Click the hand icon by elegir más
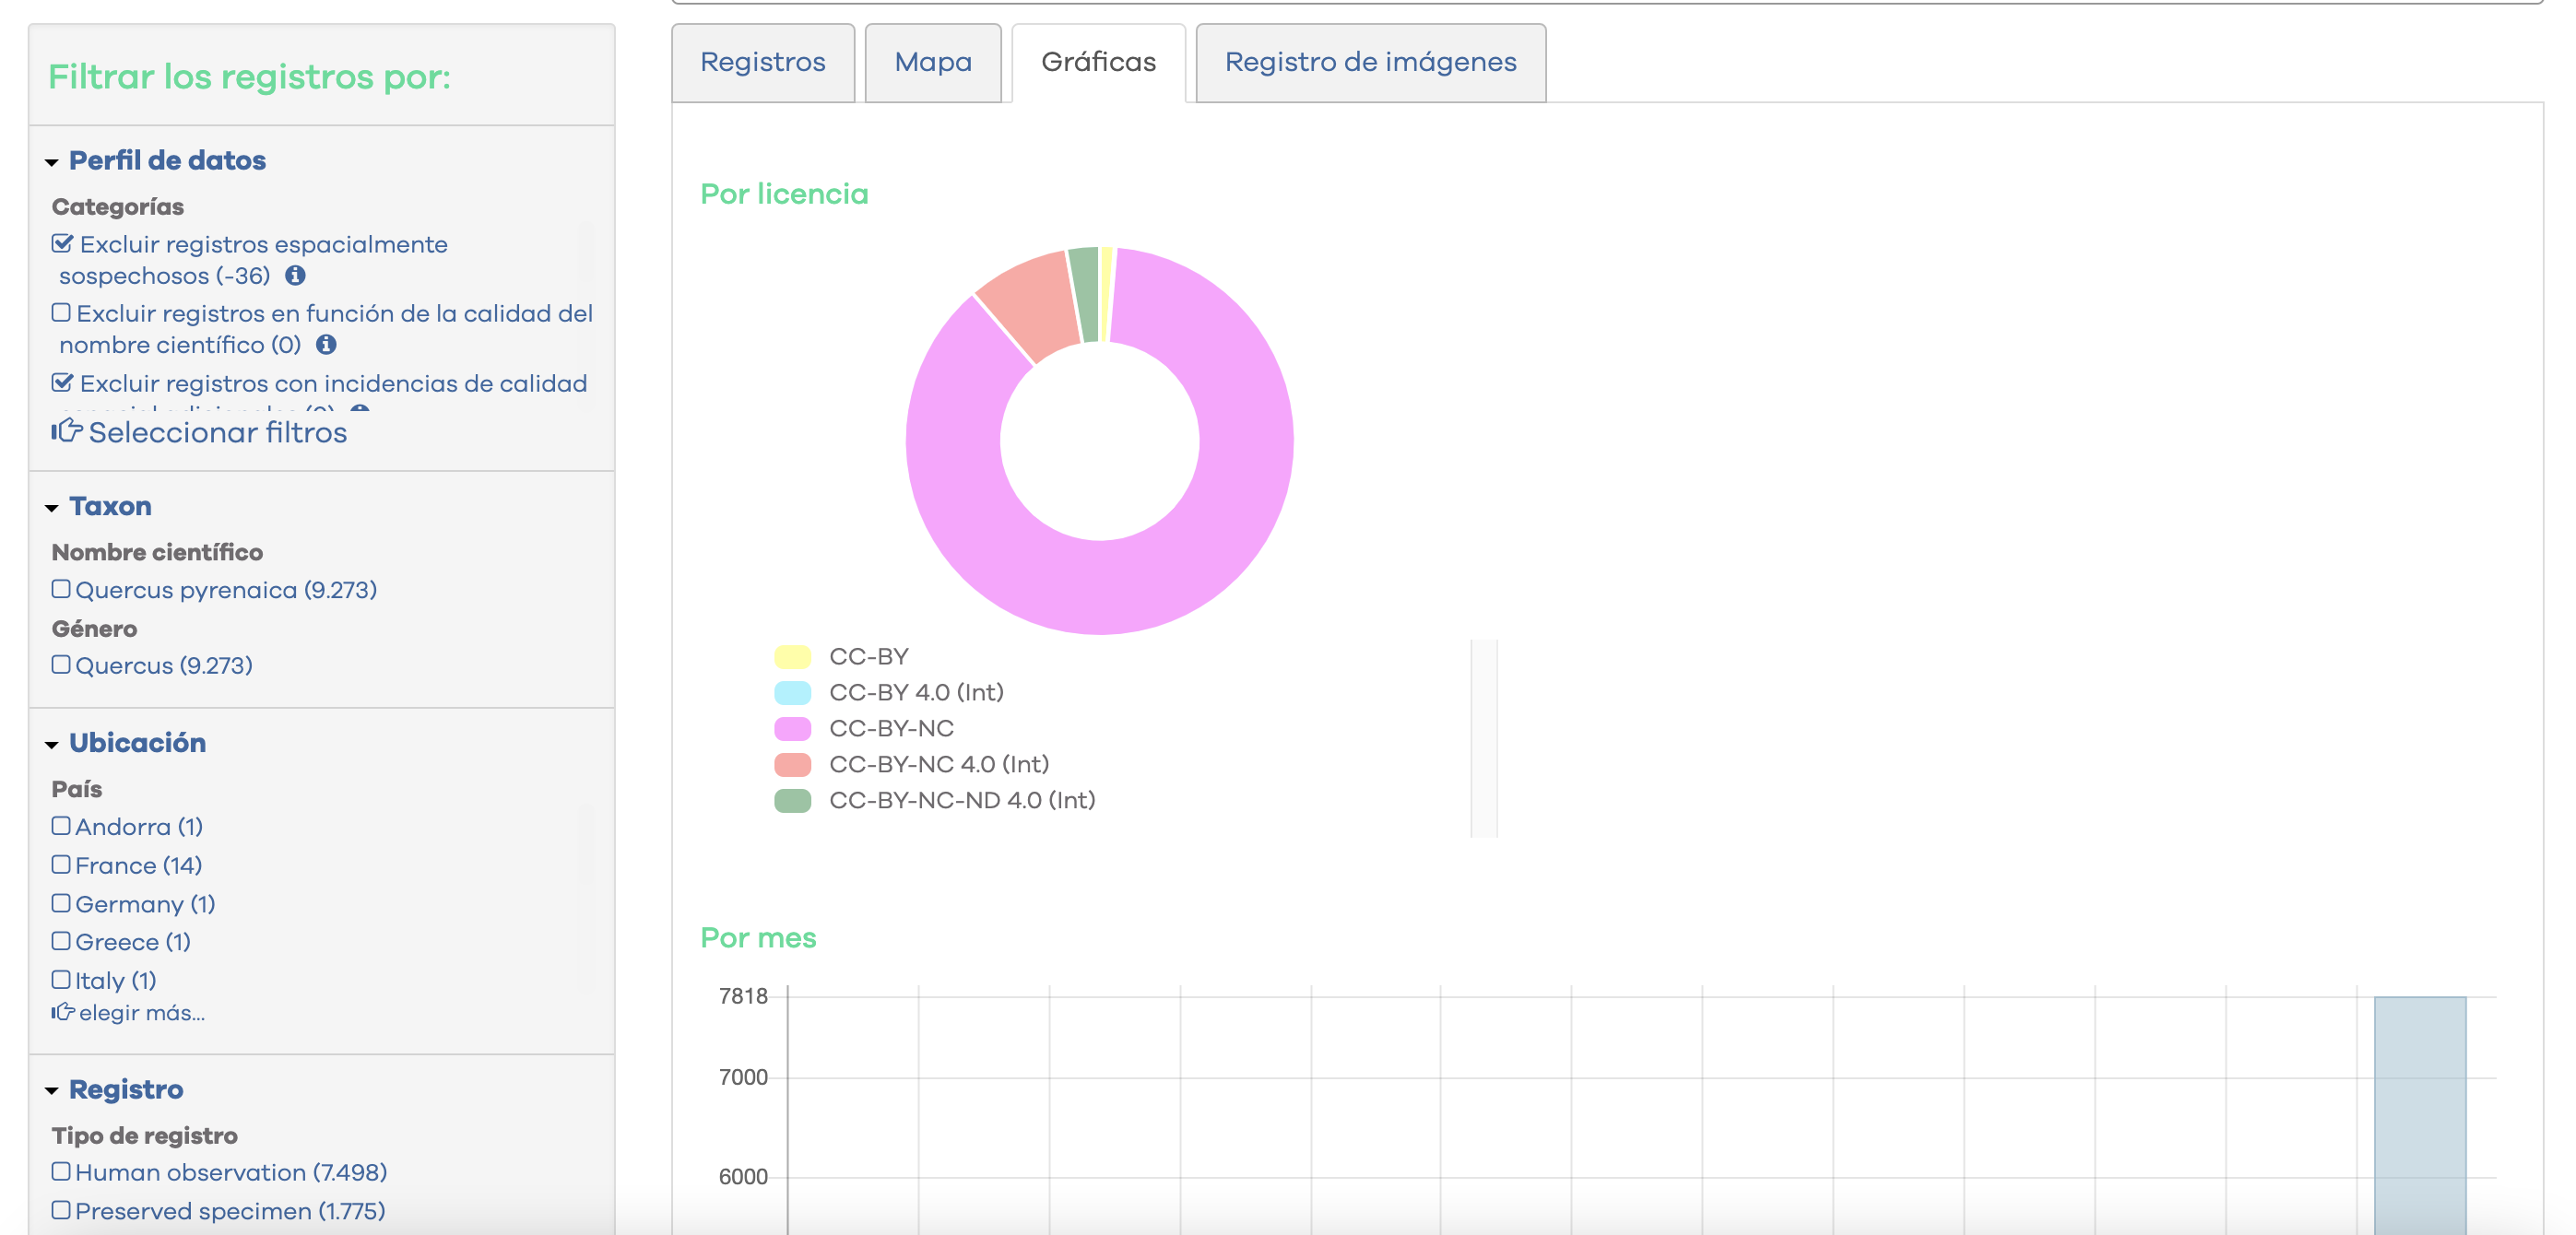Viewport: 2576px width, 1235px height. [x=62, y=1012]
